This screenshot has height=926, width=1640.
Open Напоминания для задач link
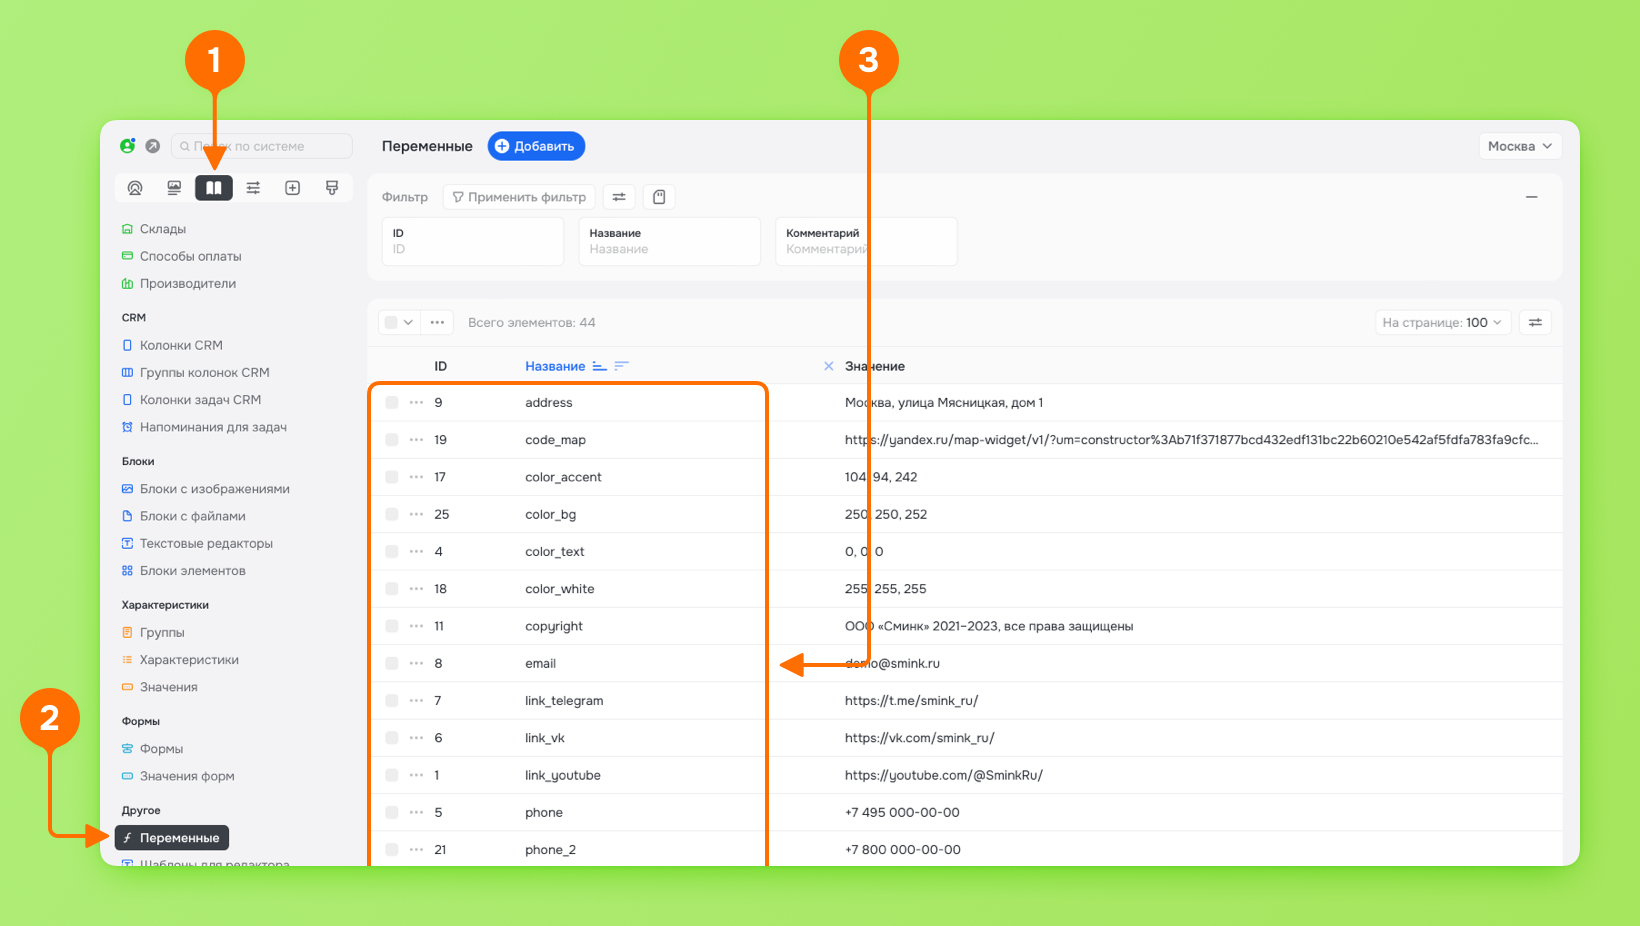click(213, 427)
